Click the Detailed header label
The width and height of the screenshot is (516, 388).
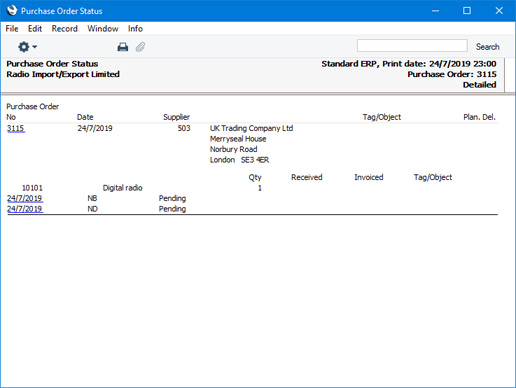click(479, 85)
